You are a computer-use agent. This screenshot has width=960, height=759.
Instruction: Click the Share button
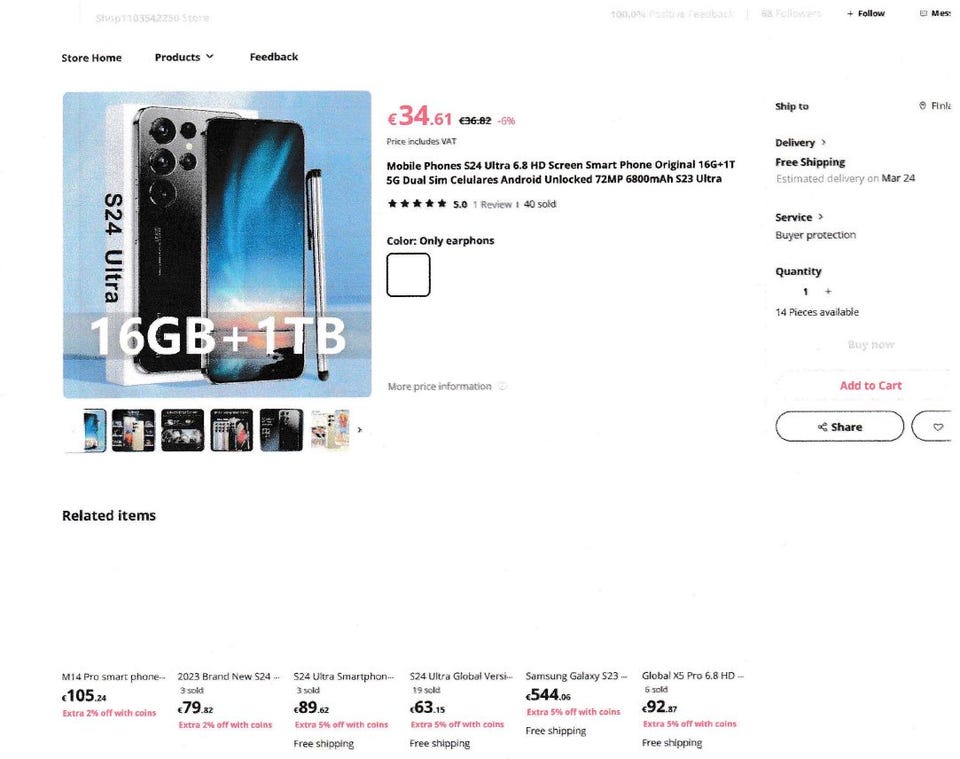(x=839, y=427)
